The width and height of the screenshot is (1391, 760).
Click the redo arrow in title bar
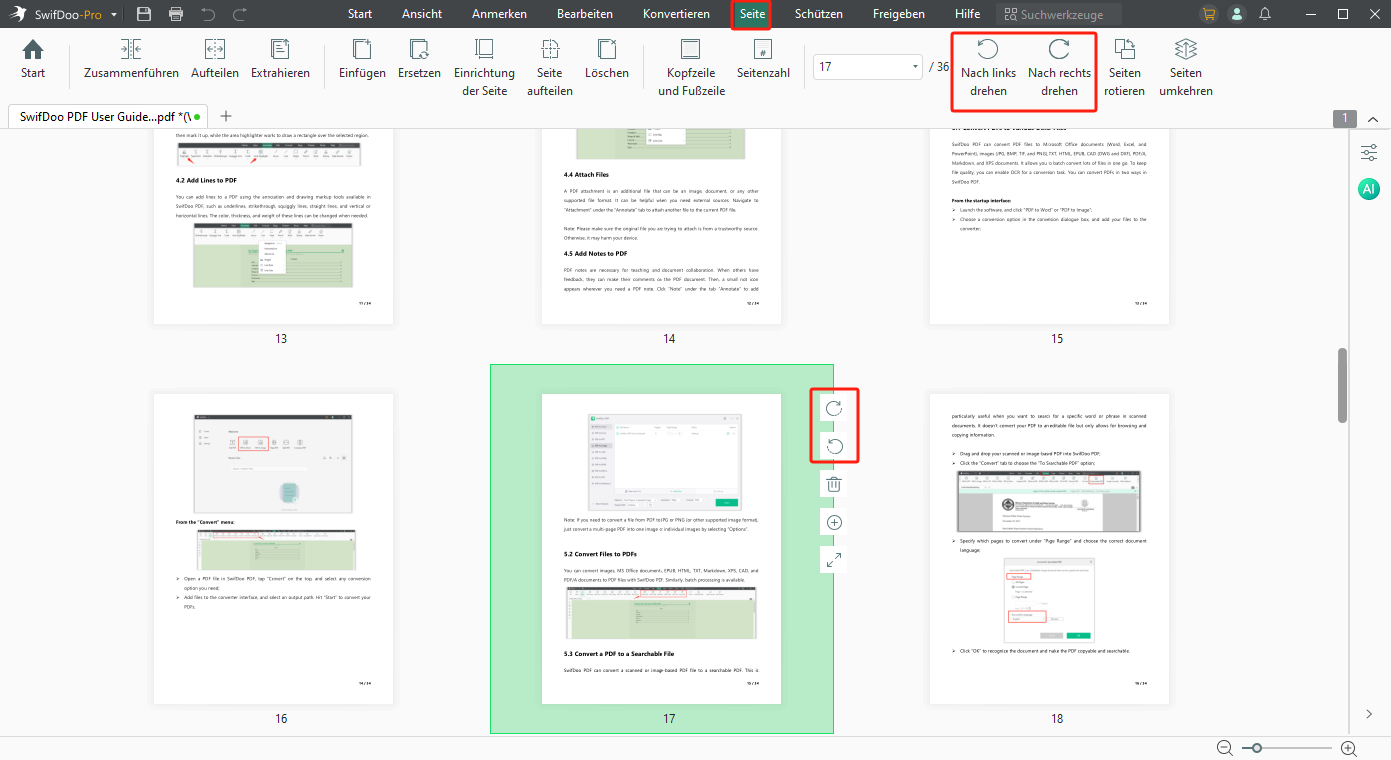(x=240, y=14)
